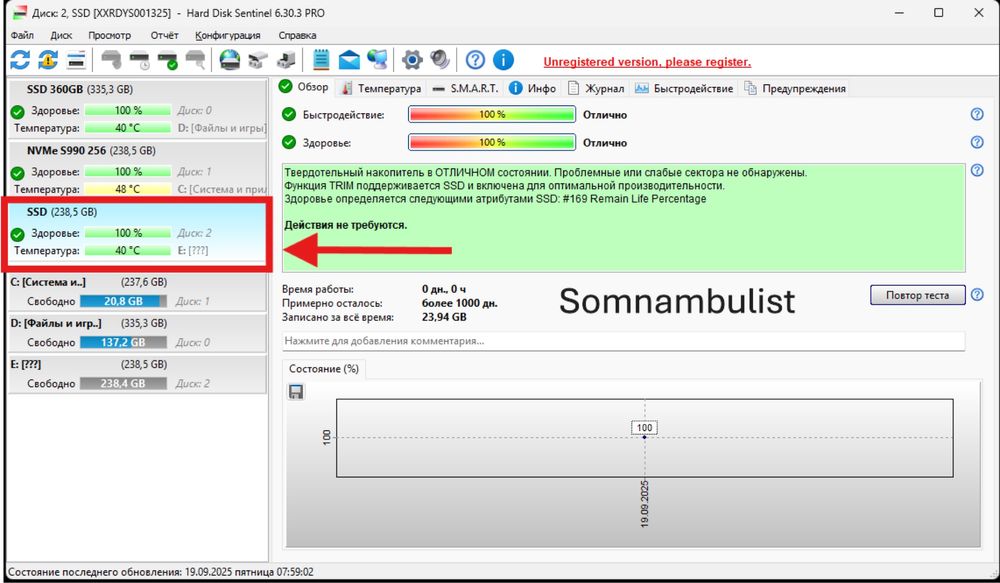Click the 23,94 GB total written value
The width and height of the screenshot is (1000, 583).
444,317
